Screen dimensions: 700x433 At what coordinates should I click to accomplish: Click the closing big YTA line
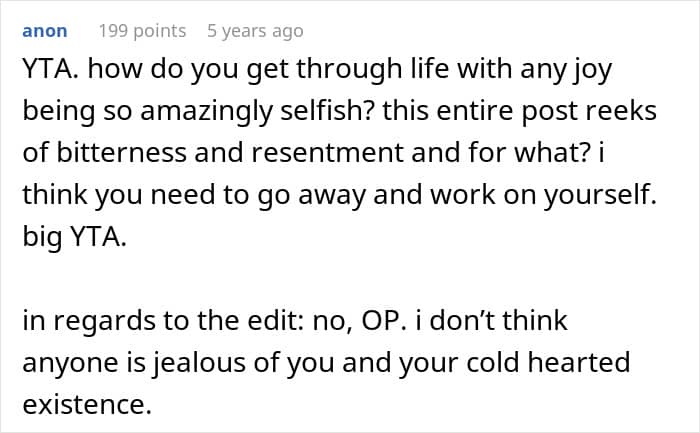[x=75, y=237]
